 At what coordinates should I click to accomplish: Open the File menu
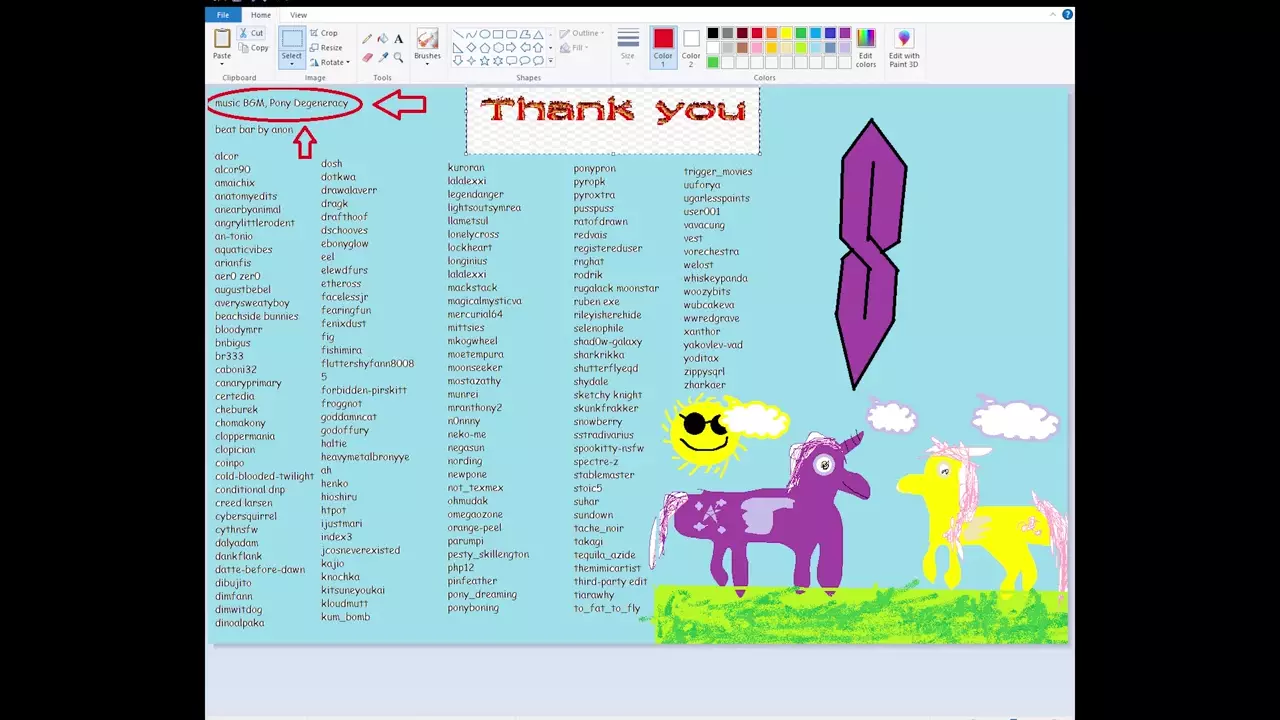tap(223, 15)
